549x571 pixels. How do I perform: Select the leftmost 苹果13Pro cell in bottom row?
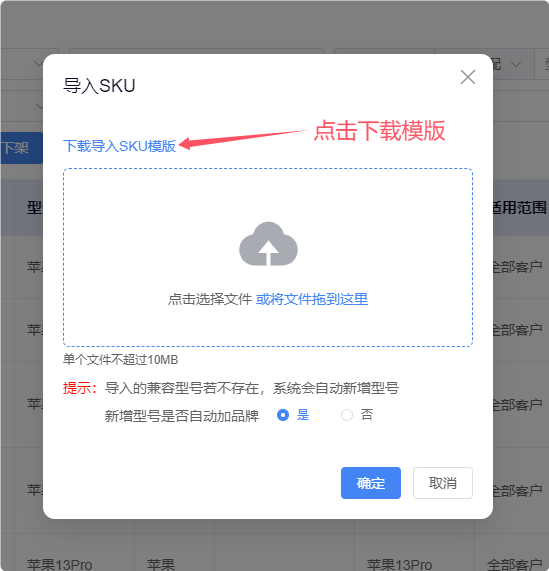[x=59, y=564]
